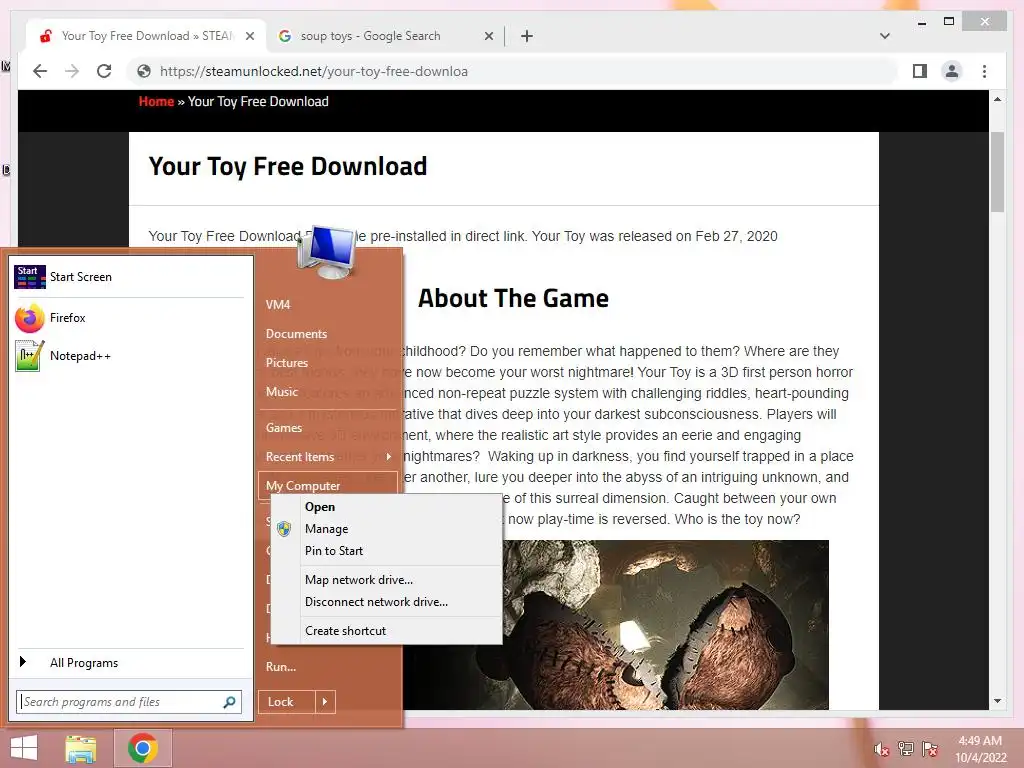Click the page scrollbar up arrow

pos(997,99)
